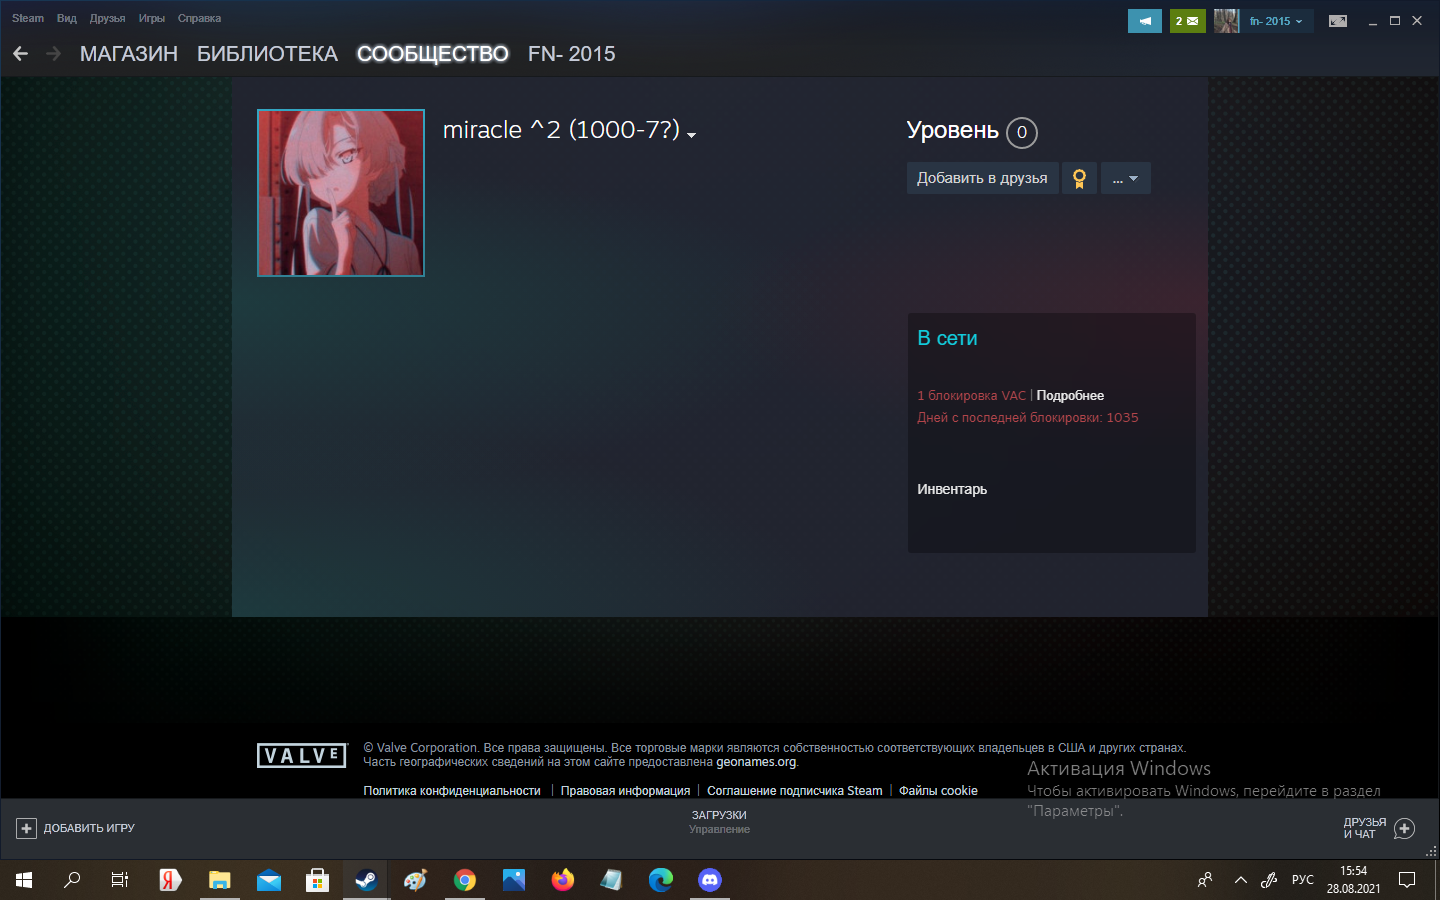Switch keyboard language from РУС
The image size is (1440, 900).
point(1302,880)
